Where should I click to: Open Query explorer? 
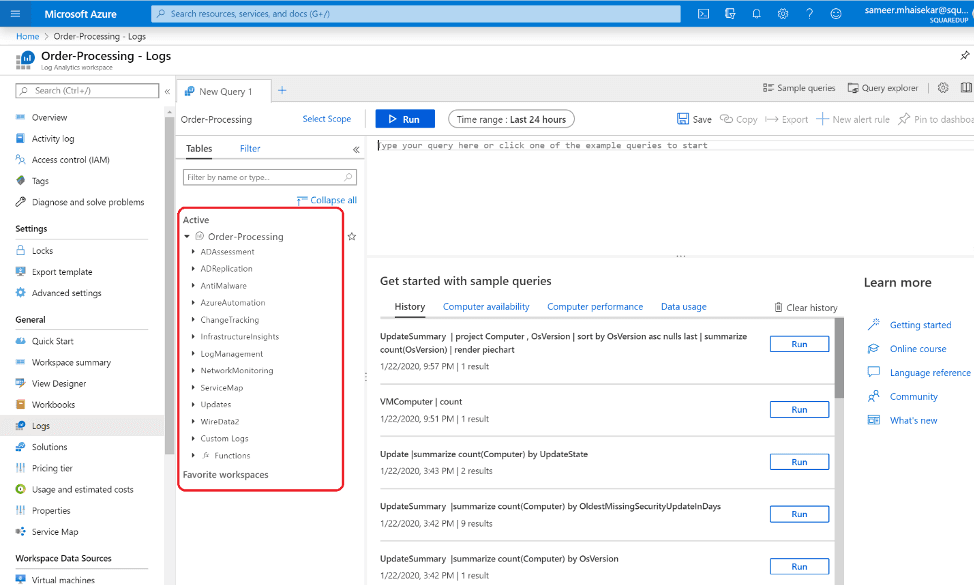881,88
